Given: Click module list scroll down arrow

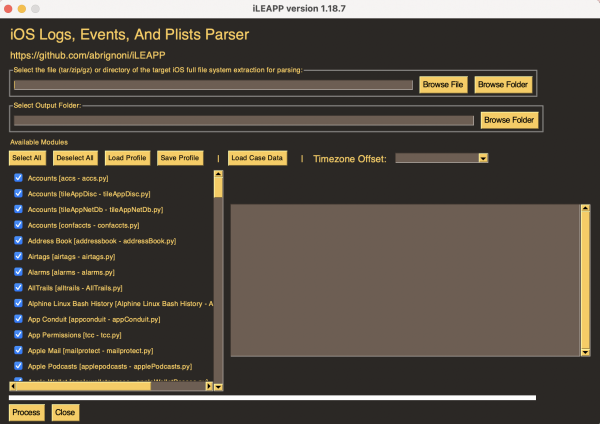Looking at the screenshot, I should click(x=218, y=387).
